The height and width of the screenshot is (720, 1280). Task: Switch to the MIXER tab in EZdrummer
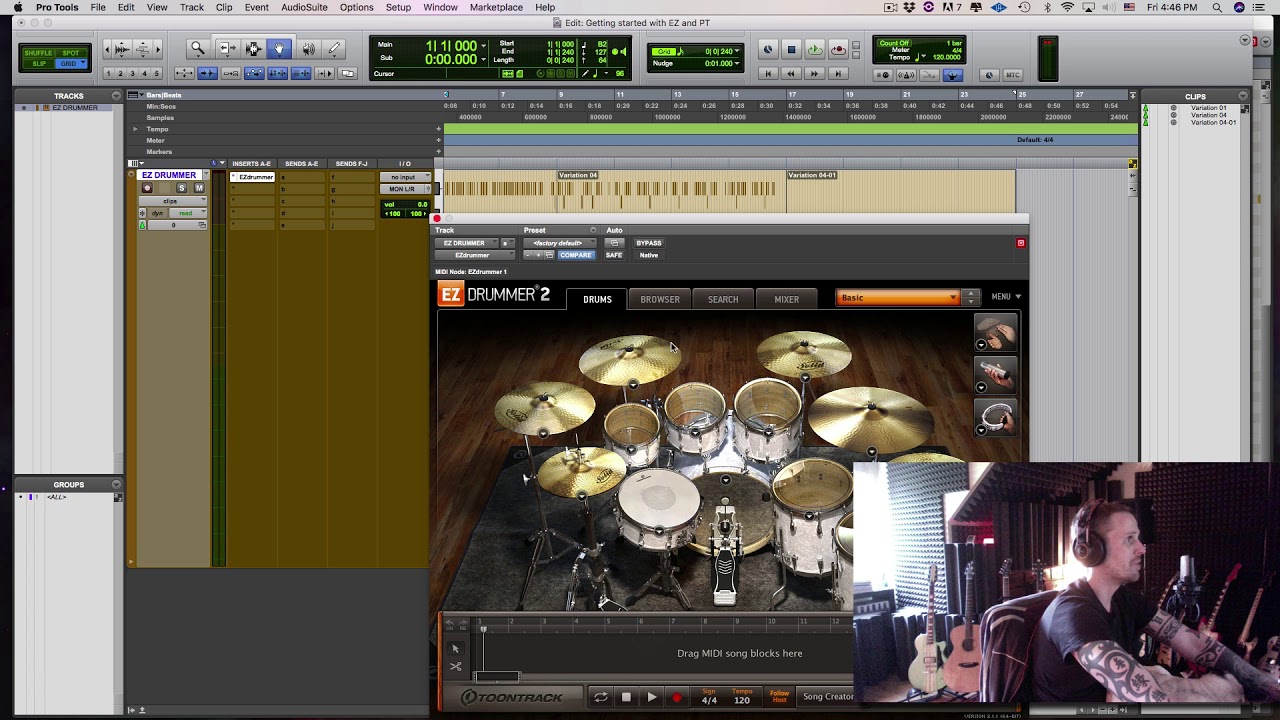click(x=786, y=299)
